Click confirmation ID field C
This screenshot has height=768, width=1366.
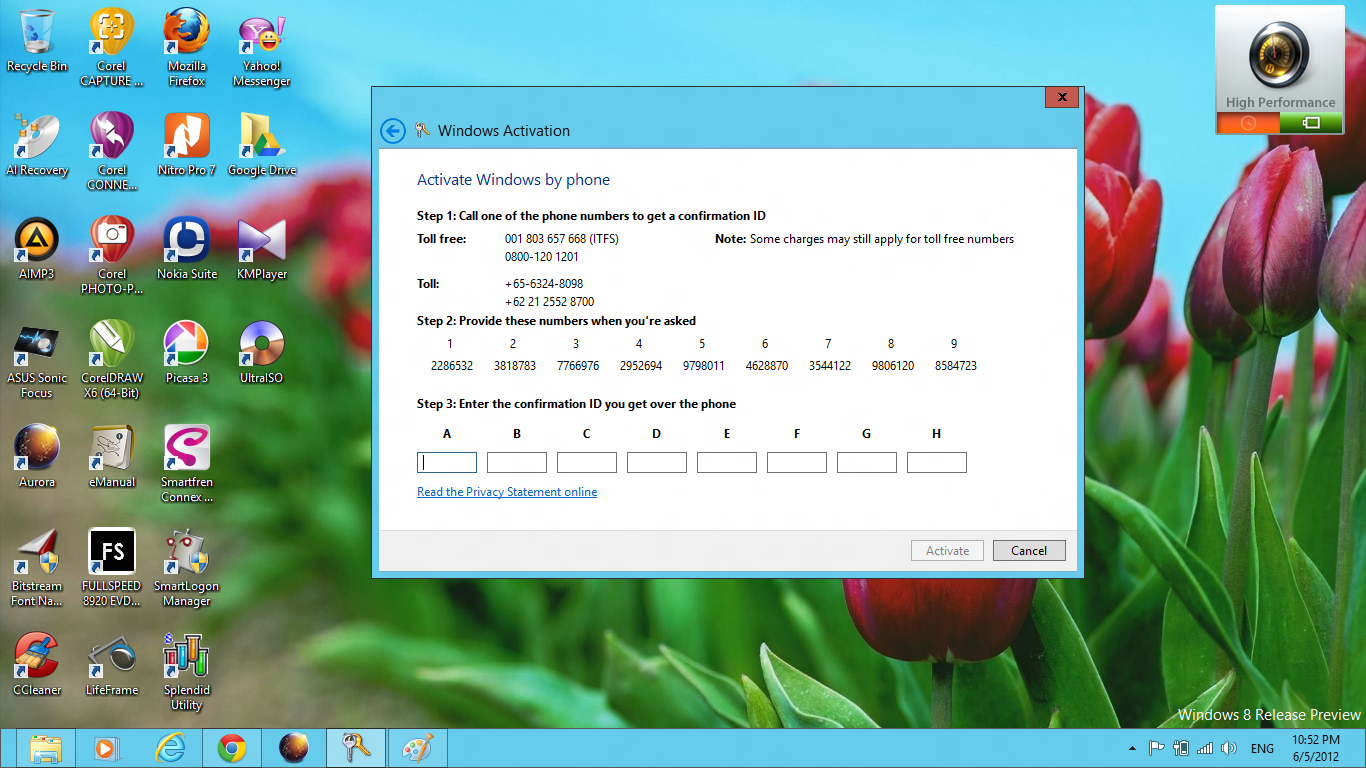point(587,462)
